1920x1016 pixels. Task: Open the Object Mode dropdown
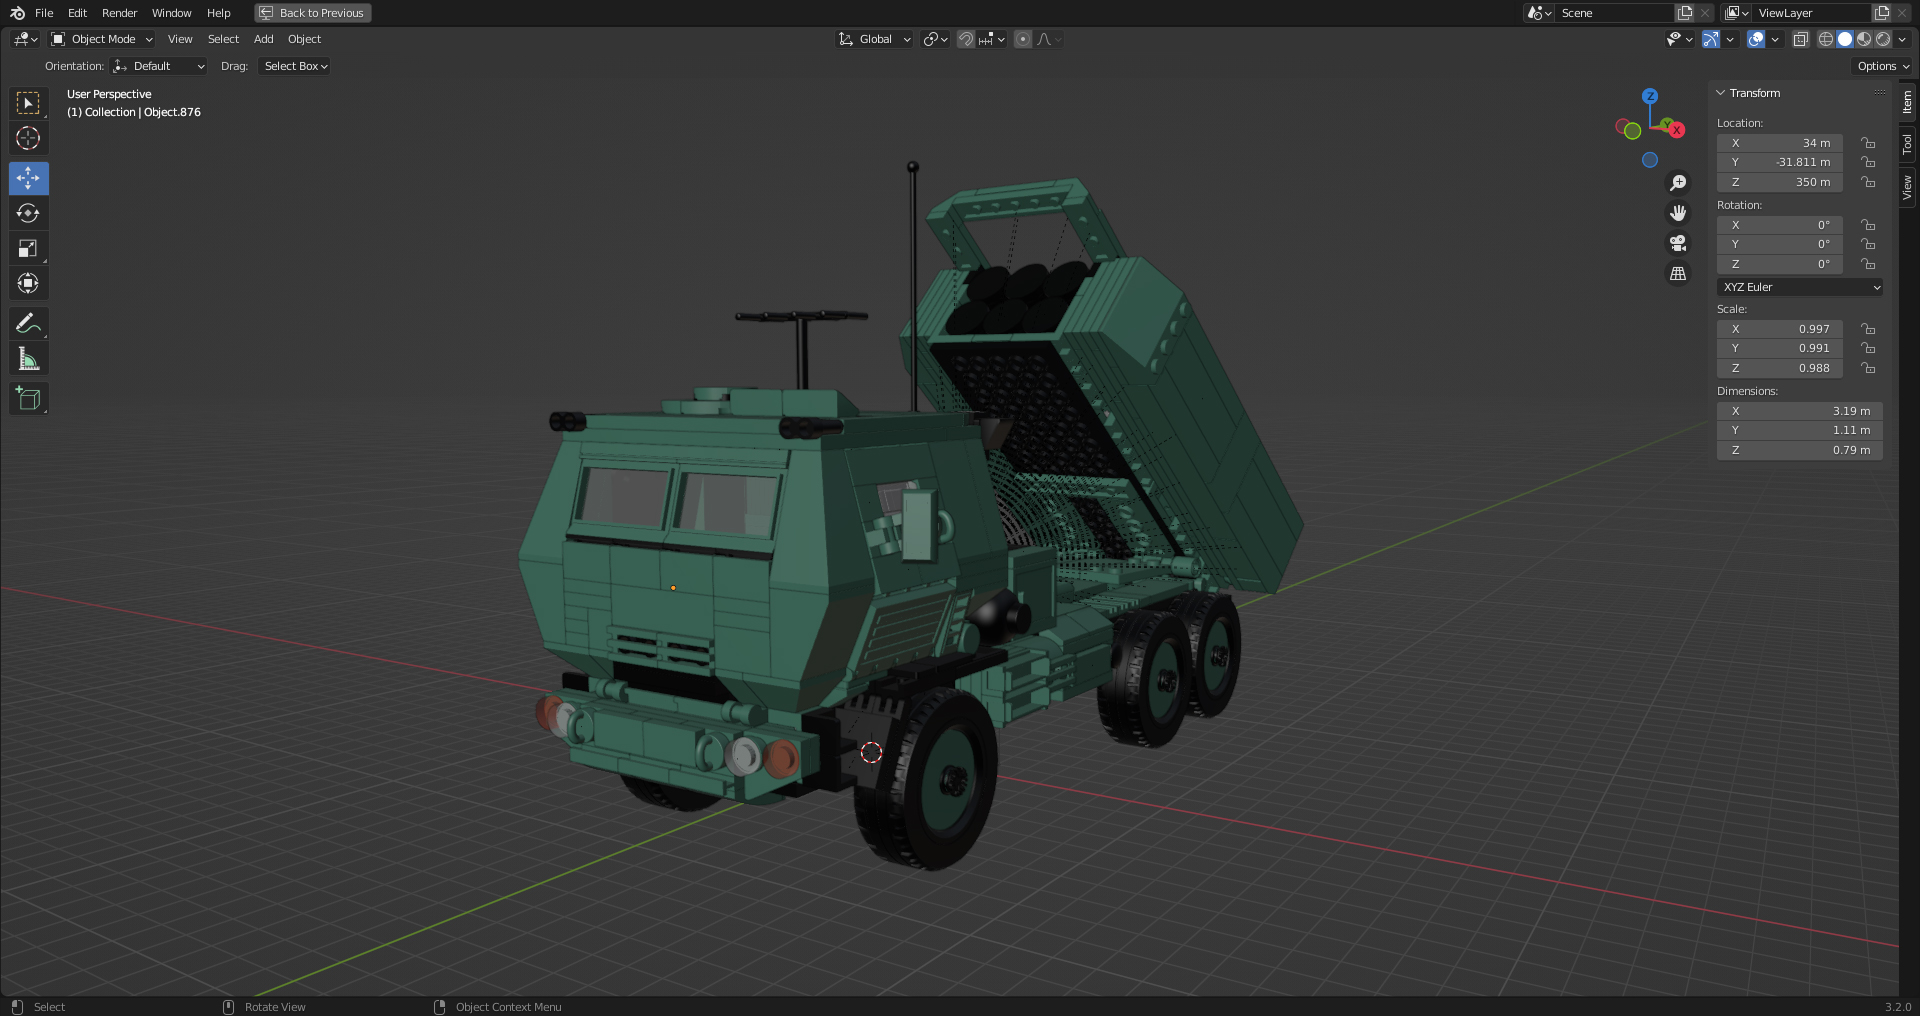pyautogui.click(x=103, y=40)
